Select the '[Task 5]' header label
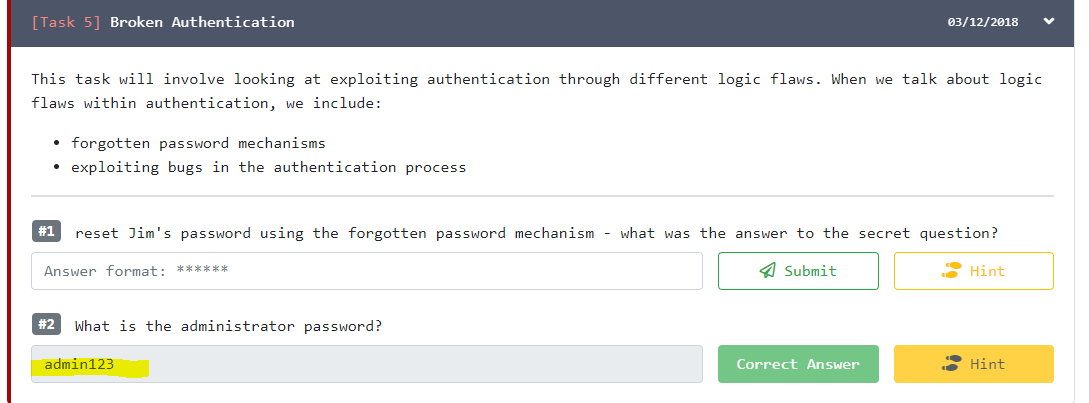This screenshot has height=403, width=1089. pyautogui.click(x=67, y=22)
